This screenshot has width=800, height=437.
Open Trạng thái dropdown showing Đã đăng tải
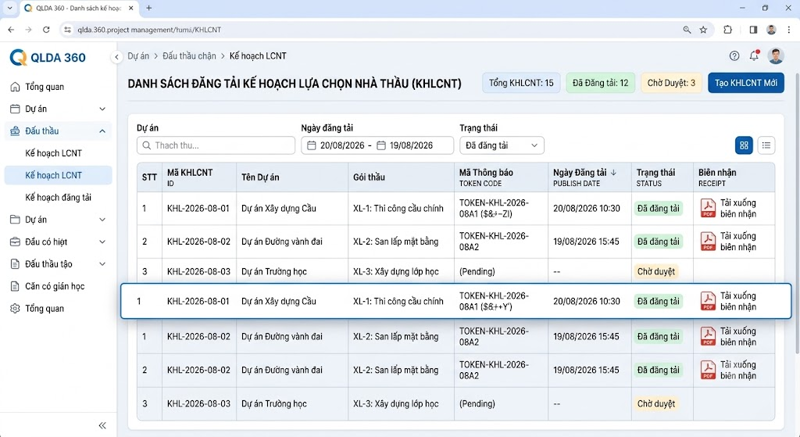[502, 145]
